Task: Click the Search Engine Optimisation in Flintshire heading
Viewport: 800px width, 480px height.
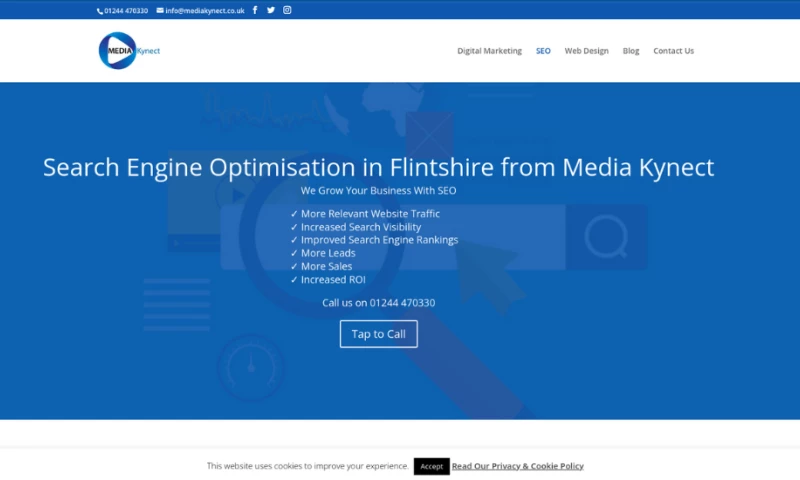Action: (378, 167)
